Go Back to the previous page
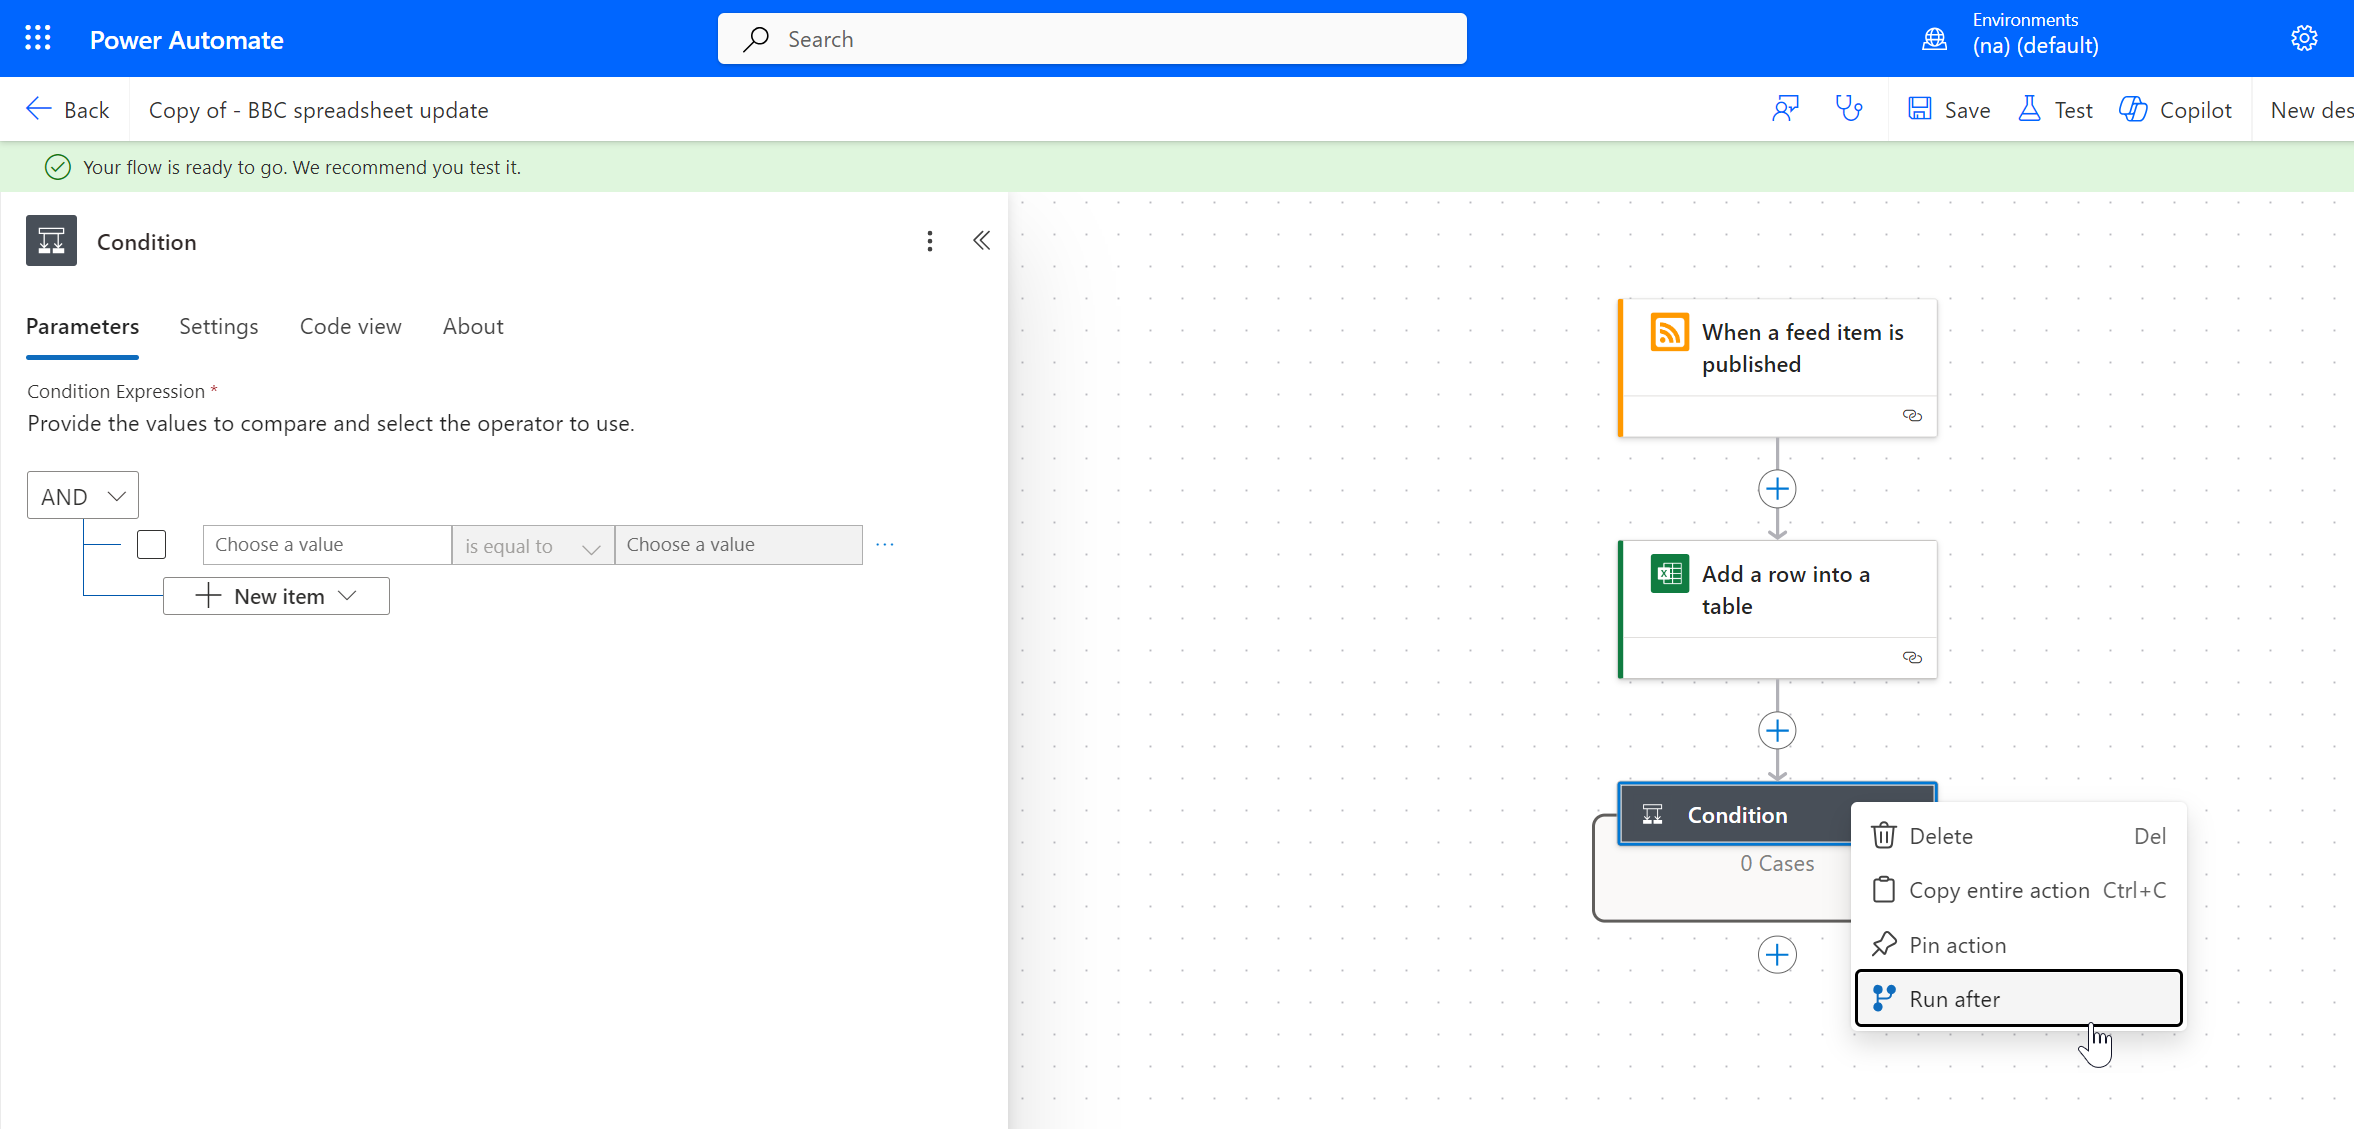2354x1129 pixels. (x=68, y=110)
